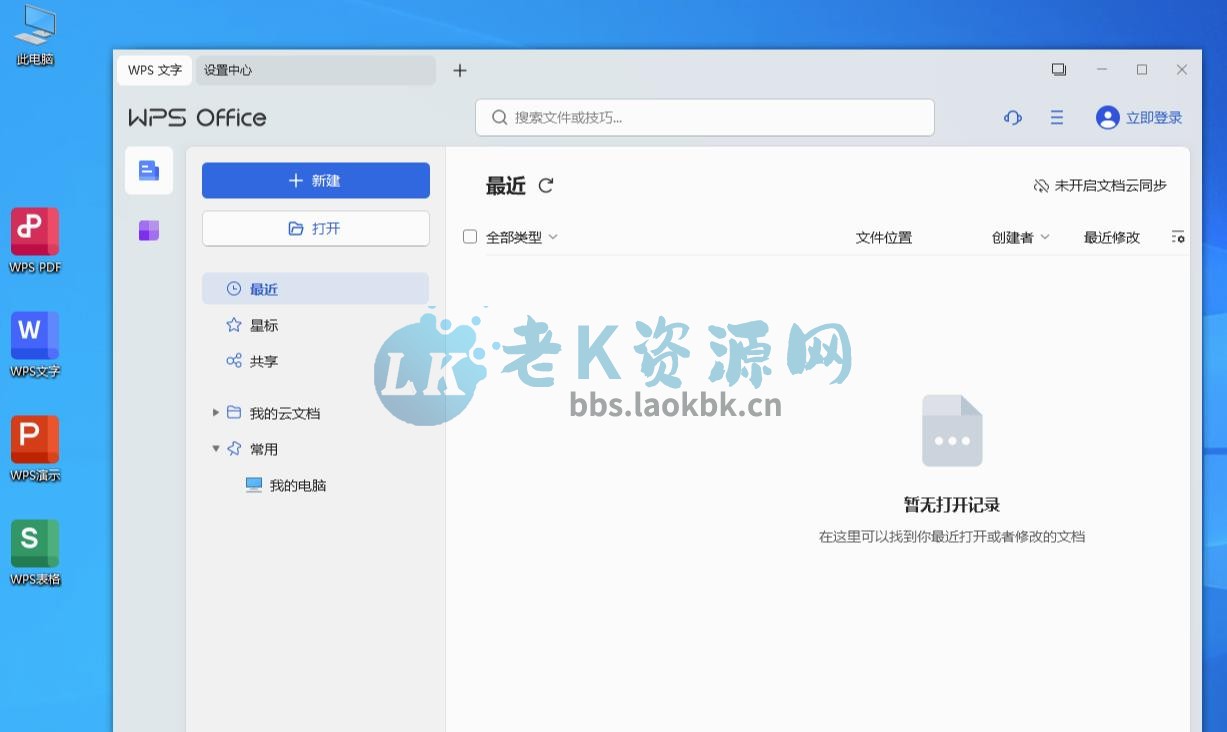Select 最近 in the sidebar
This screenshot has height=732, width=1227.
pyautogui.click(x=315, y=289)
